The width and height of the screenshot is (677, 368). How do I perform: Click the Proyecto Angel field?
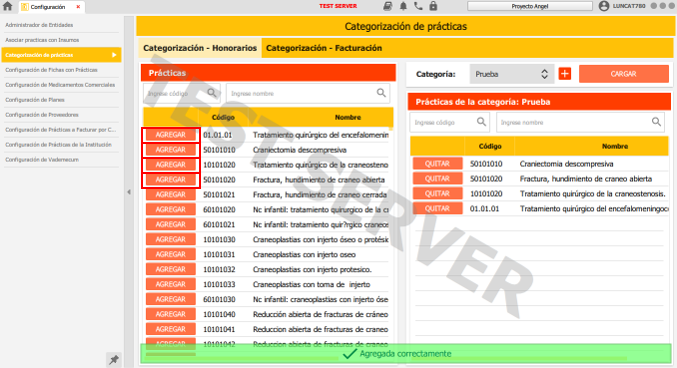click(530, 6)
